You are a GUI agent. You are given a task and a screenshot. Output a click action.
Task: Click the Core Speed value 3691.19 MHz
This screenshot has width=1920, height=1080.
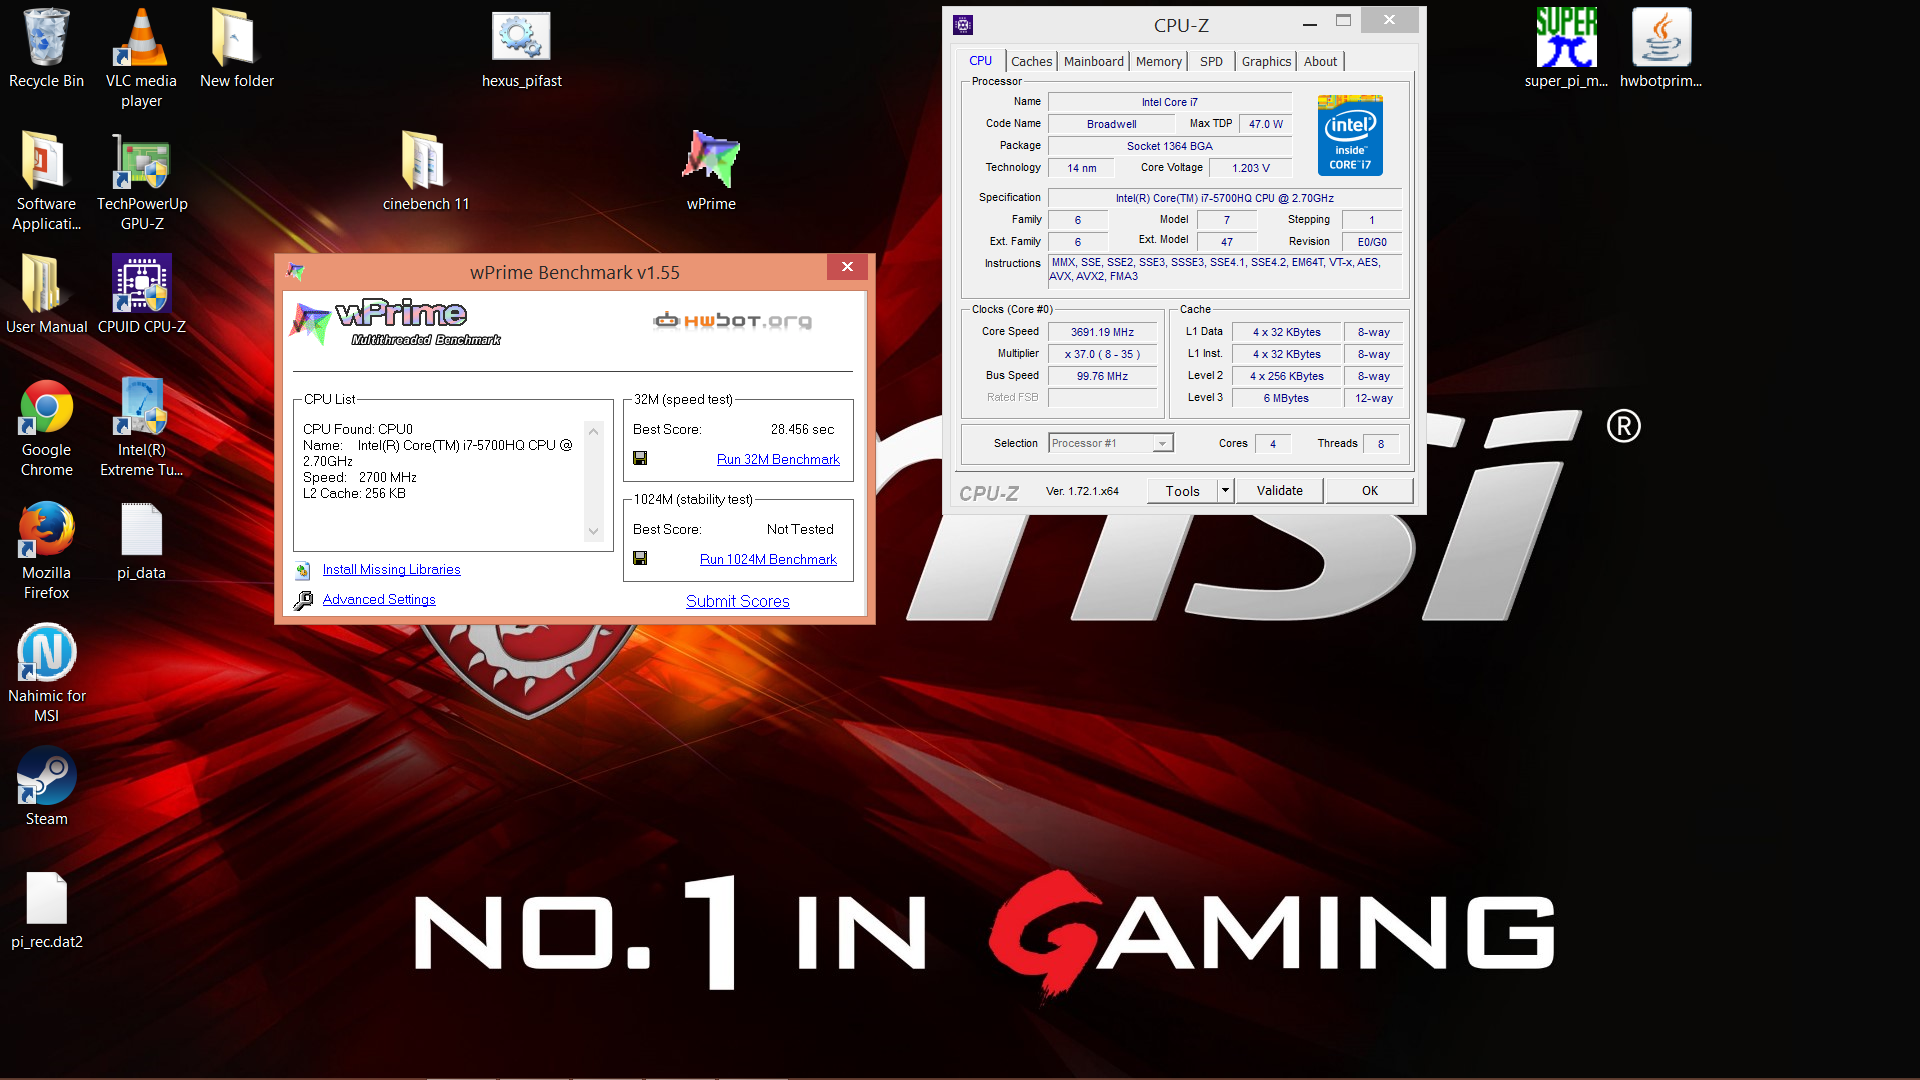[x=1102, y=332]
